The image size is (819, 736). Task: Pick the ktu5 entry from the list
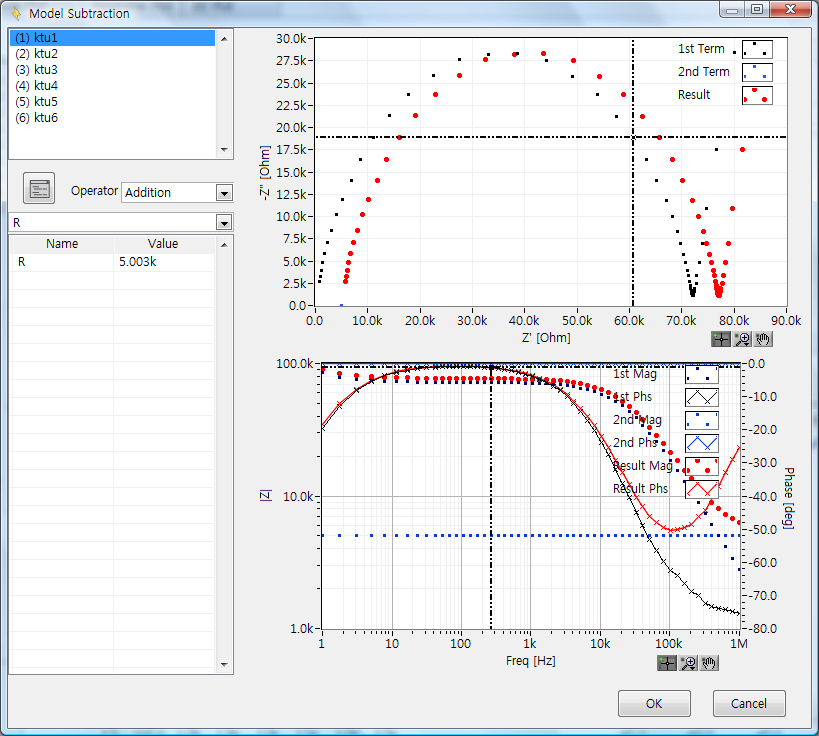tap(36, 102)
